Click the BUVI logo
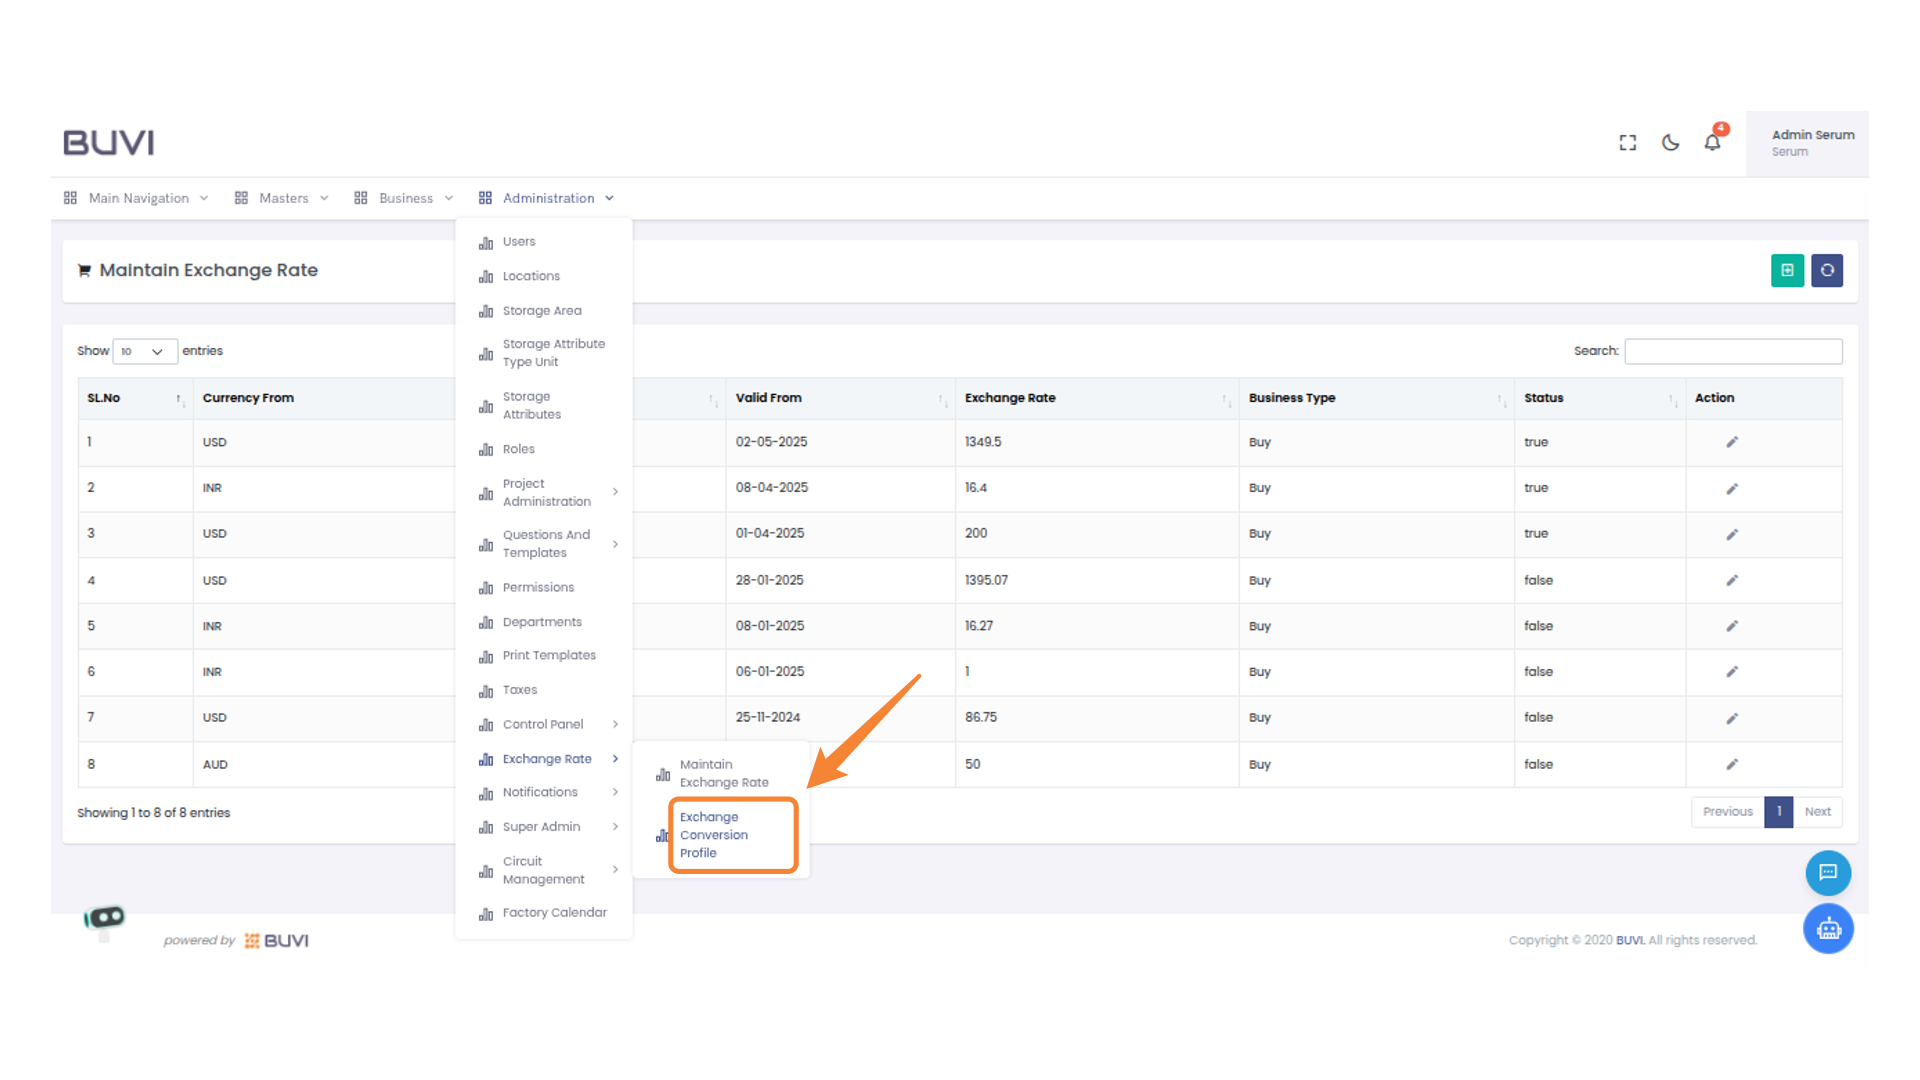 (108, 142)
